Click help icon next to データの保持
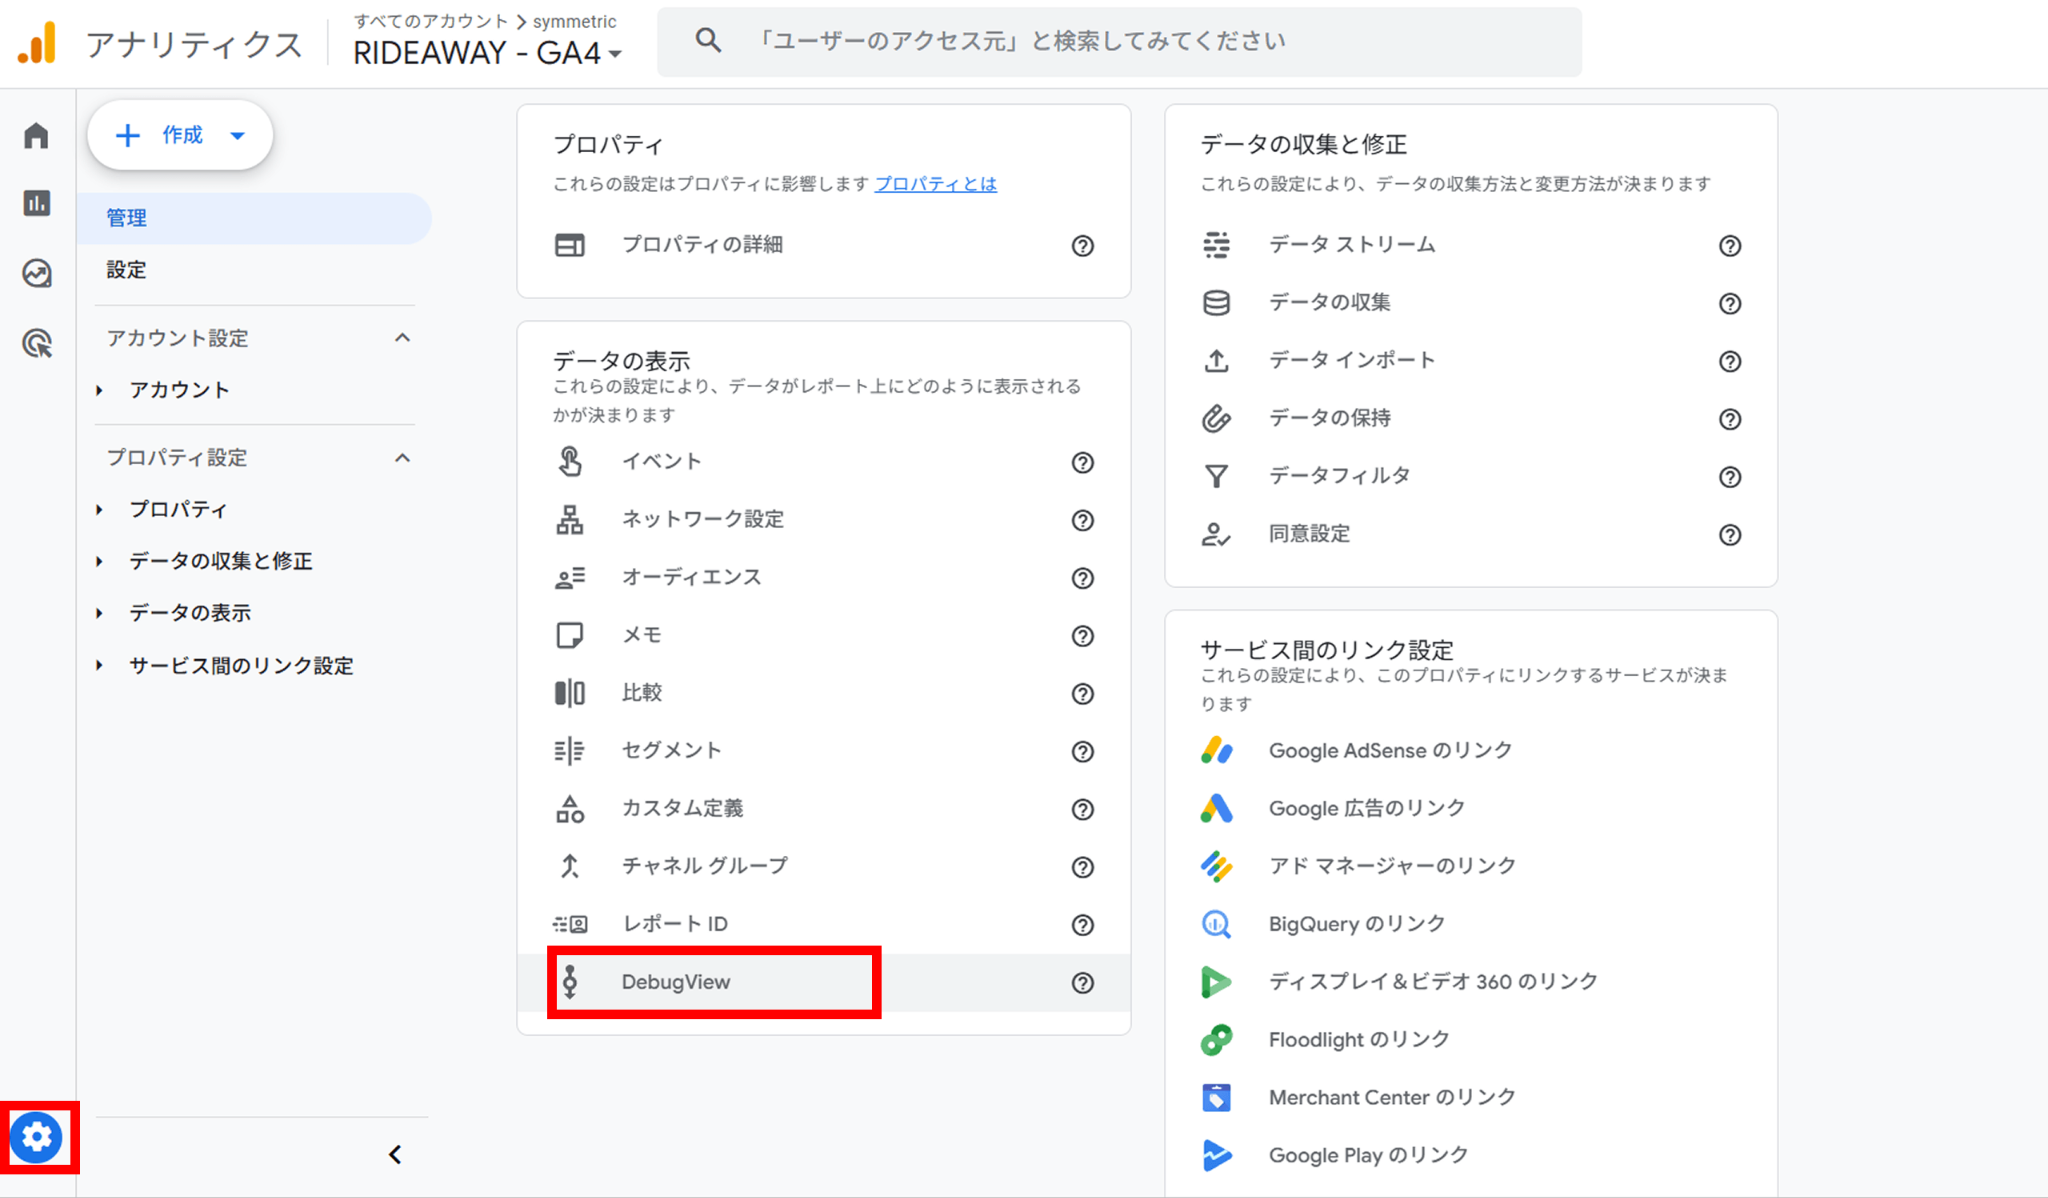 click(x=1729, y=419)
